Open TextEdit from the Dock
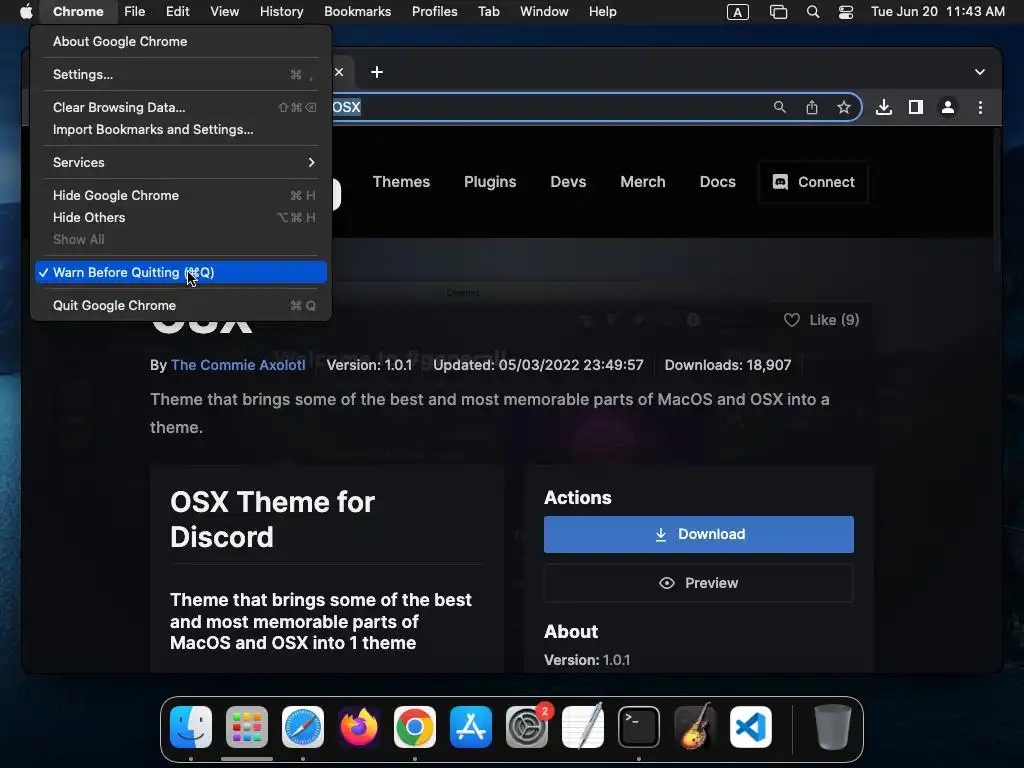 click(583, 727)
